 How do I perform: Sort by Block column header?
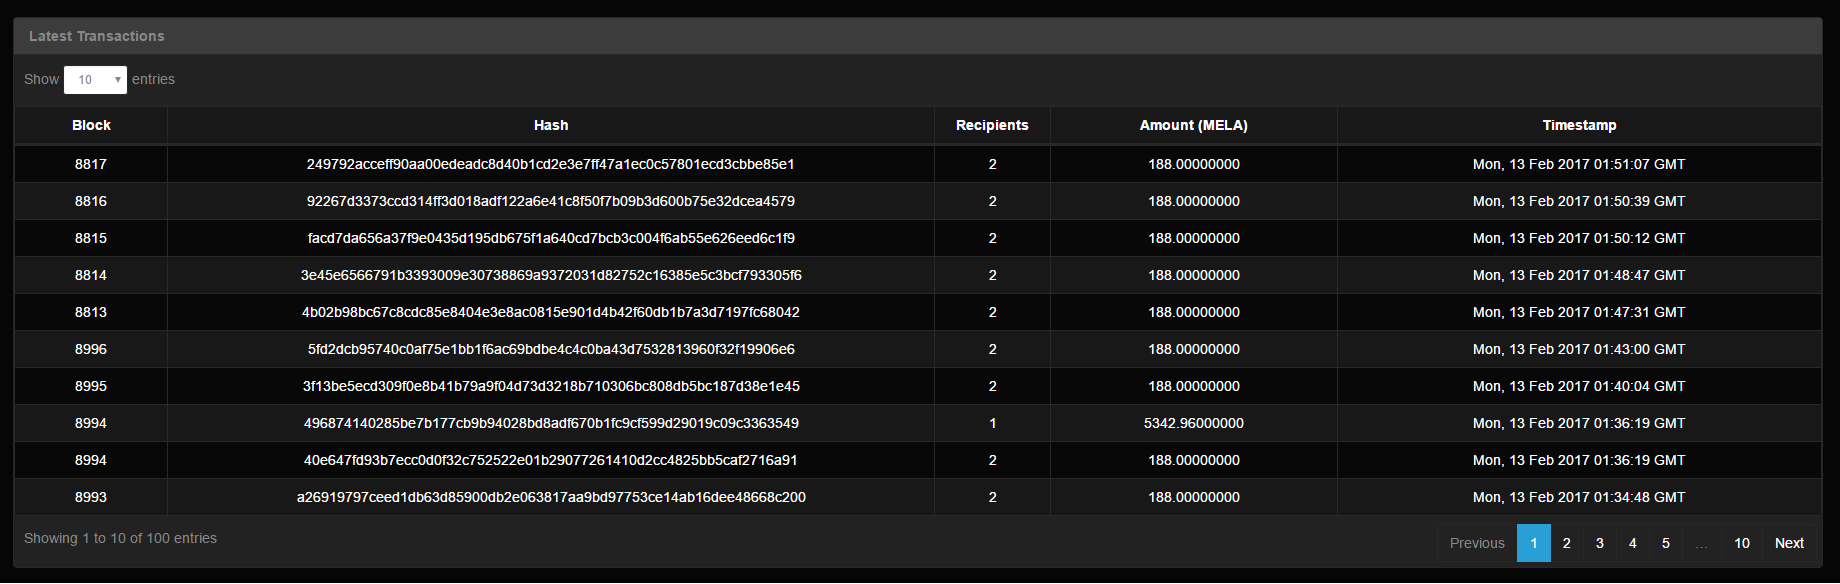(91, 125)
